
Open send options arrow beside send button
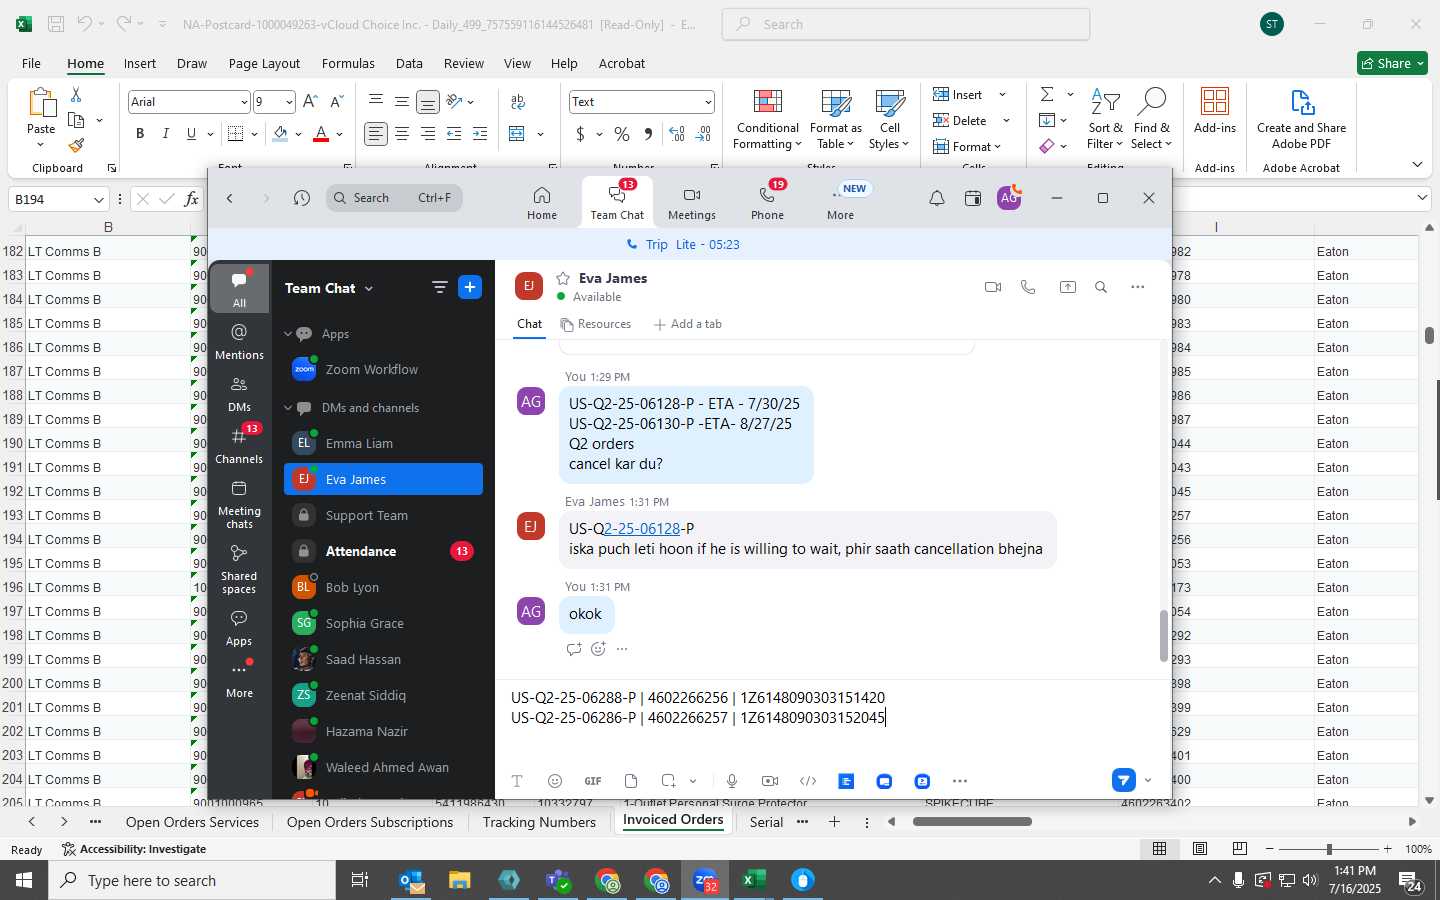tap(1148, 781)
